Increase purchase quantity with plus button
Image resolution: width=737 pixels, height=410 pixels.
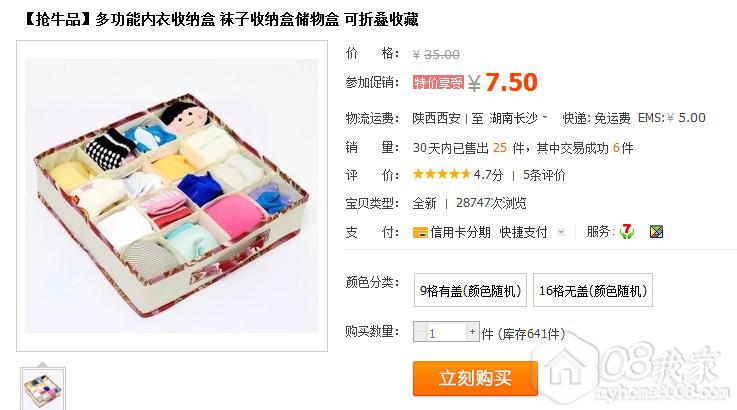(x=472, y=331)
